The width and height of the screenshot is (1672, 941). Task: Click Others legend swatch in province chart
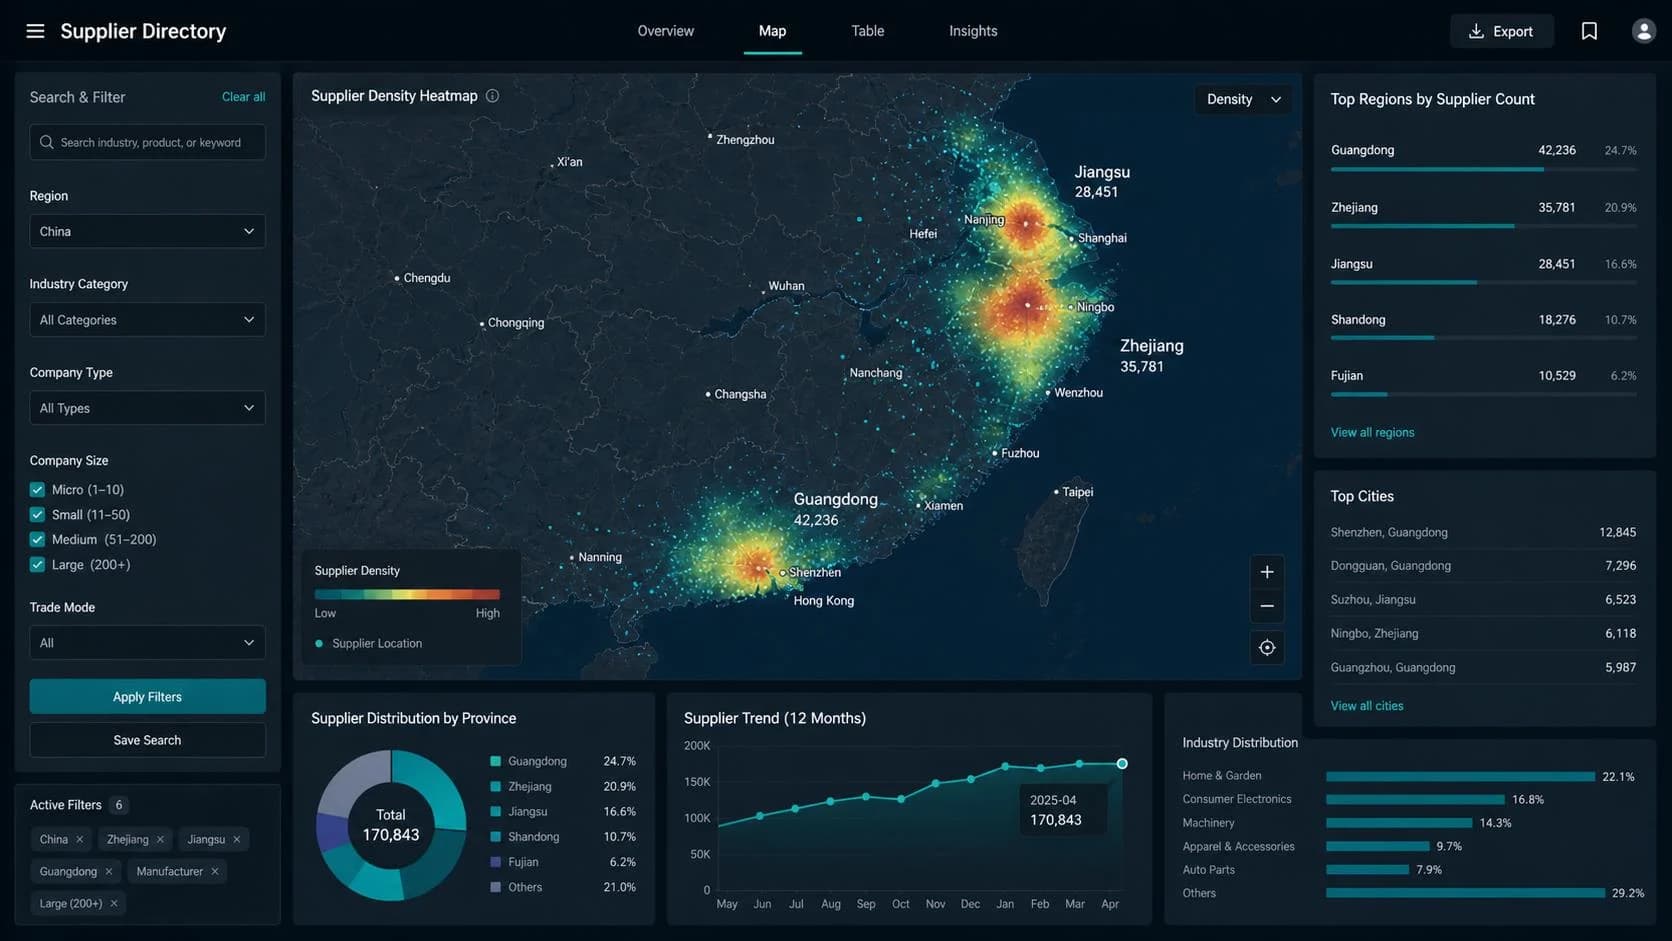point(495,887)
